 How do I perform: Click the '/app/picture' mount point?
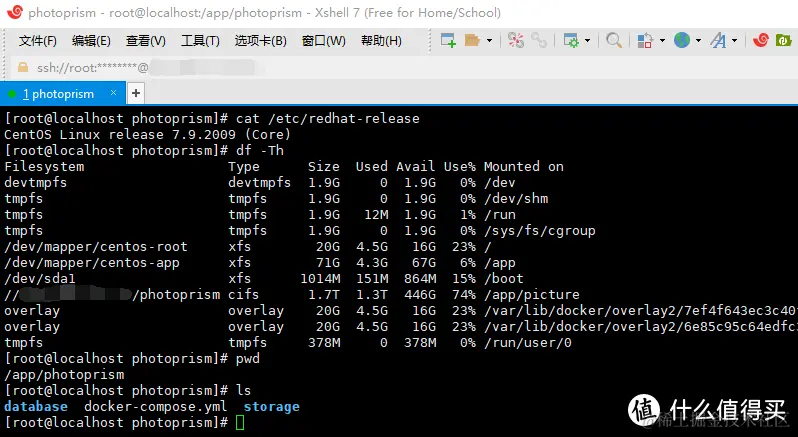[532, 295]
